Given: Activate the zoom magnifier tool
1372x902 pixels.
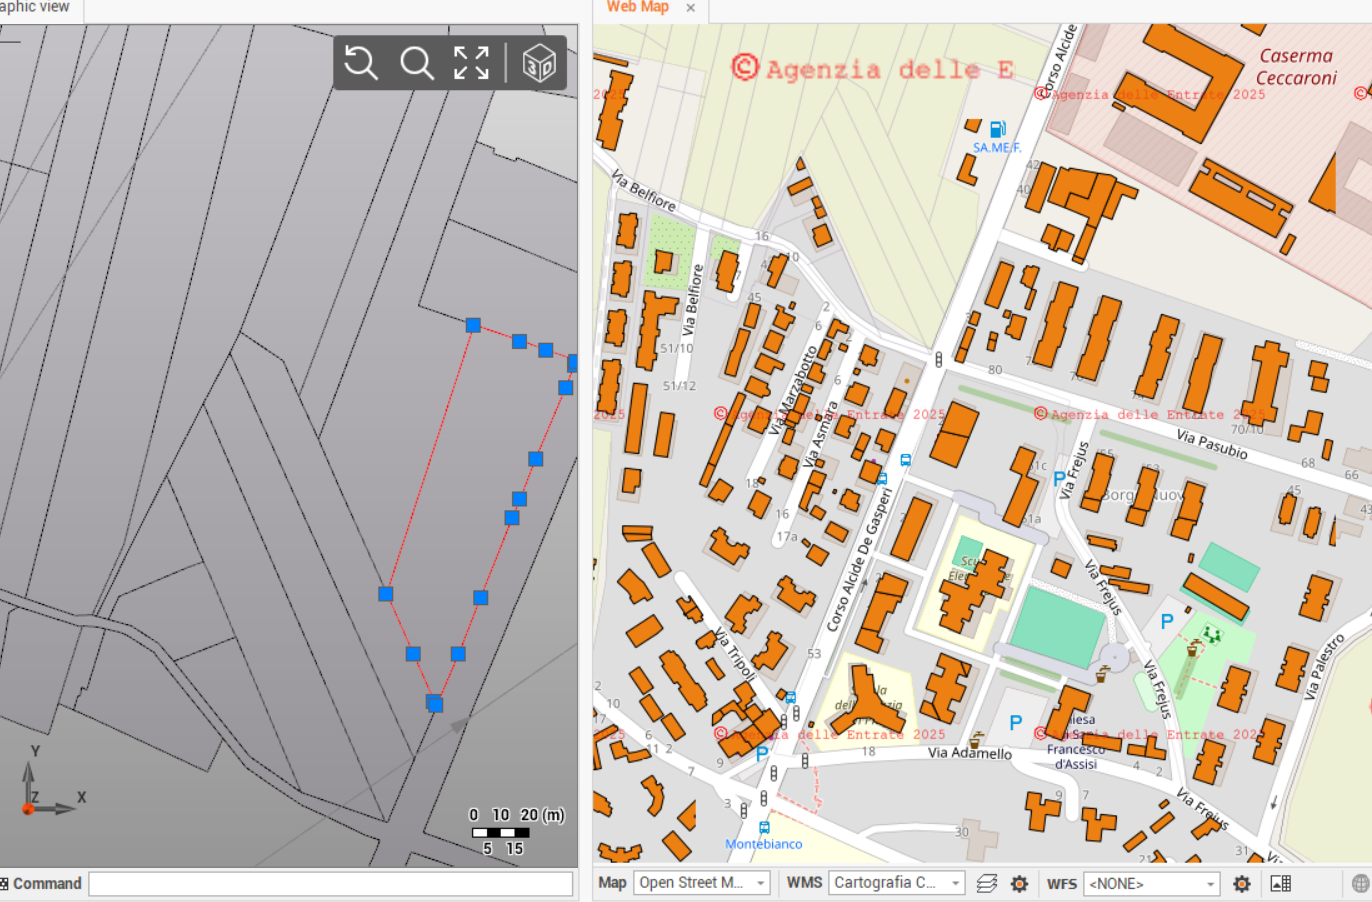Looking at the screenshot, I should pyautogui.click(x=416, y=63).
